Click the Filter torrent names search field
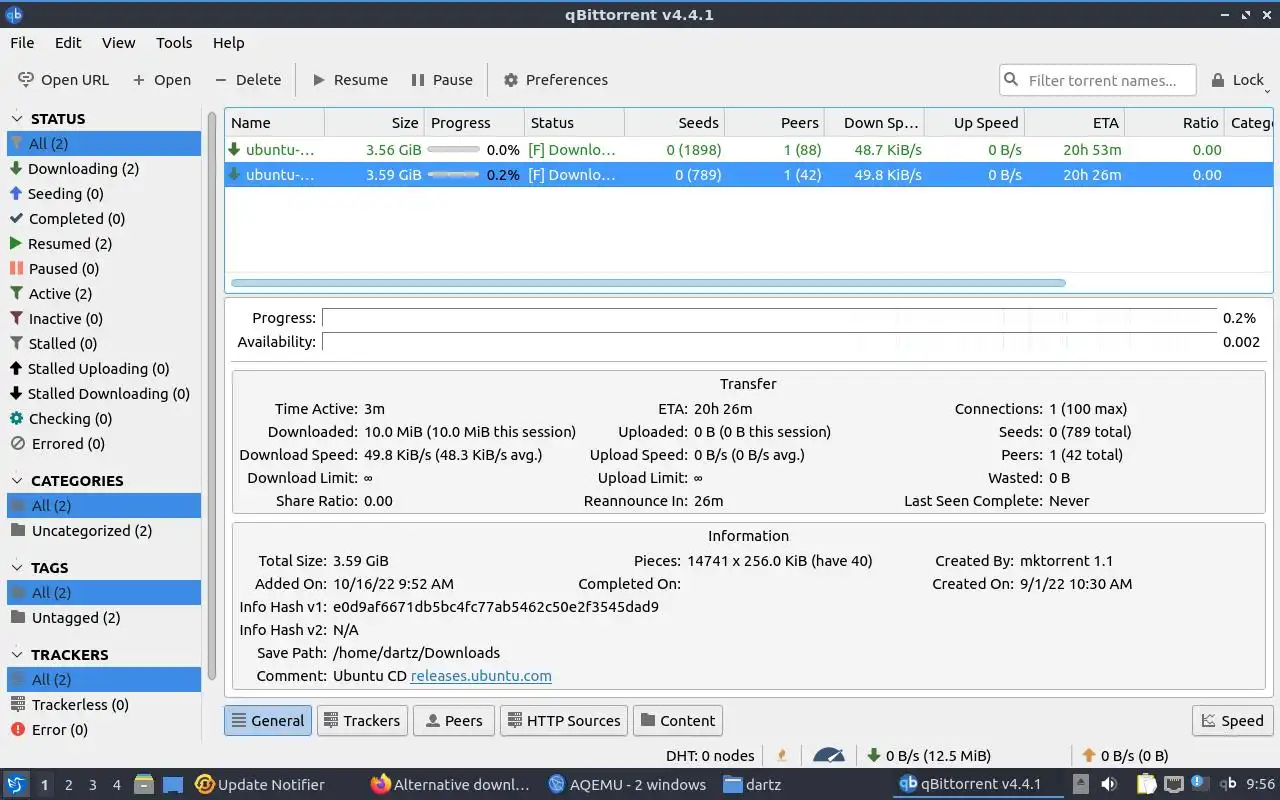This screenshot has height=800, width=1280. click(x=1097, y=80)
